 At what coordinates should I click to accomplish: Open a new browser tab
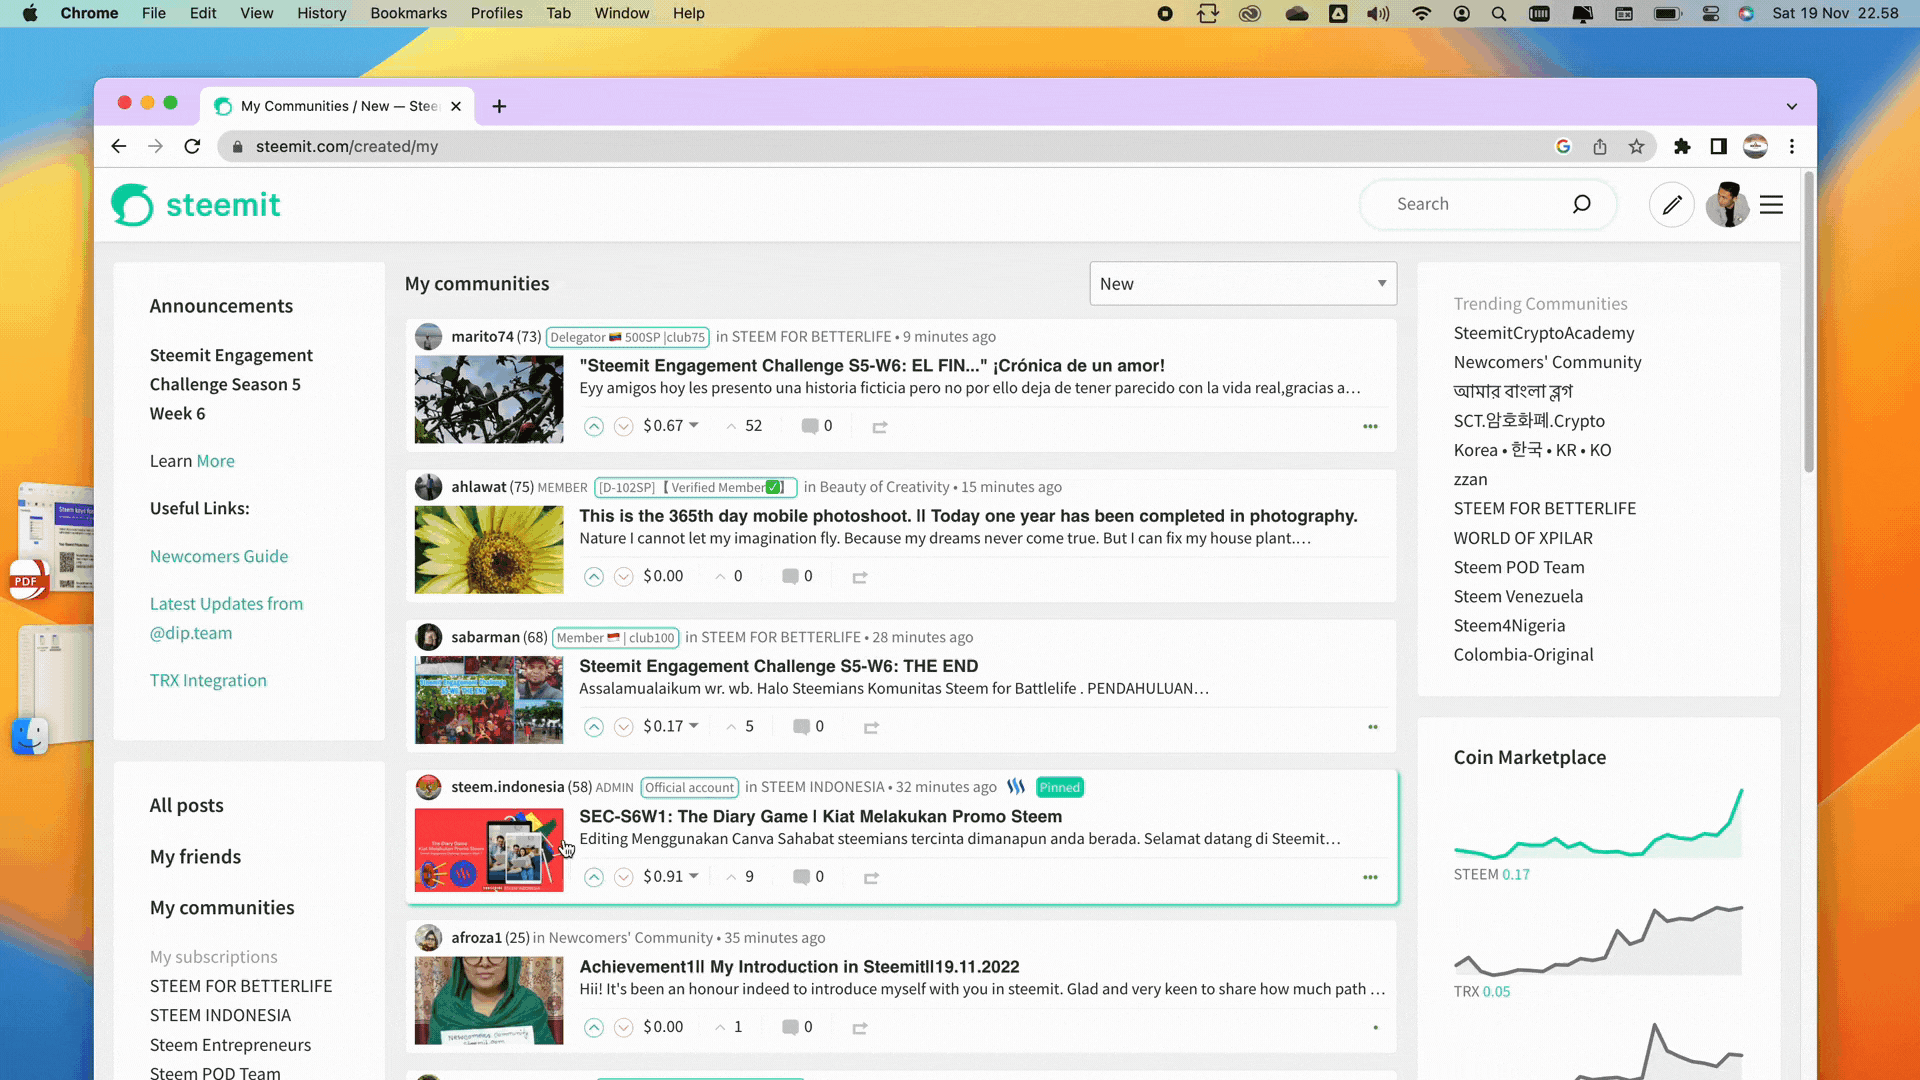499,106
